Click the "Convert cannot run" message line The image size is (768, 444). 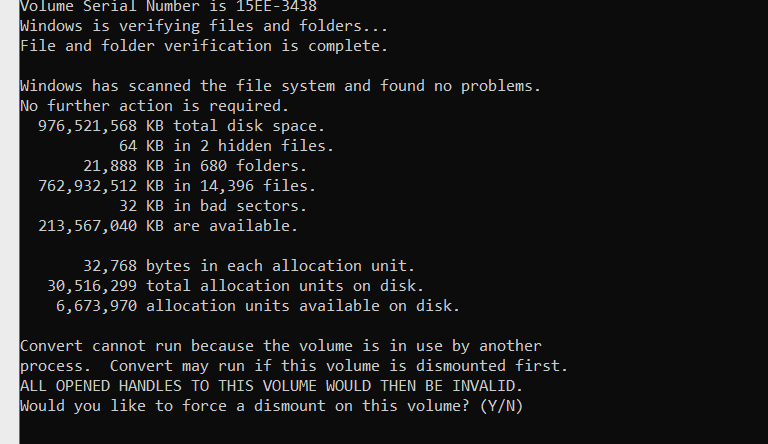click(280, 346)
